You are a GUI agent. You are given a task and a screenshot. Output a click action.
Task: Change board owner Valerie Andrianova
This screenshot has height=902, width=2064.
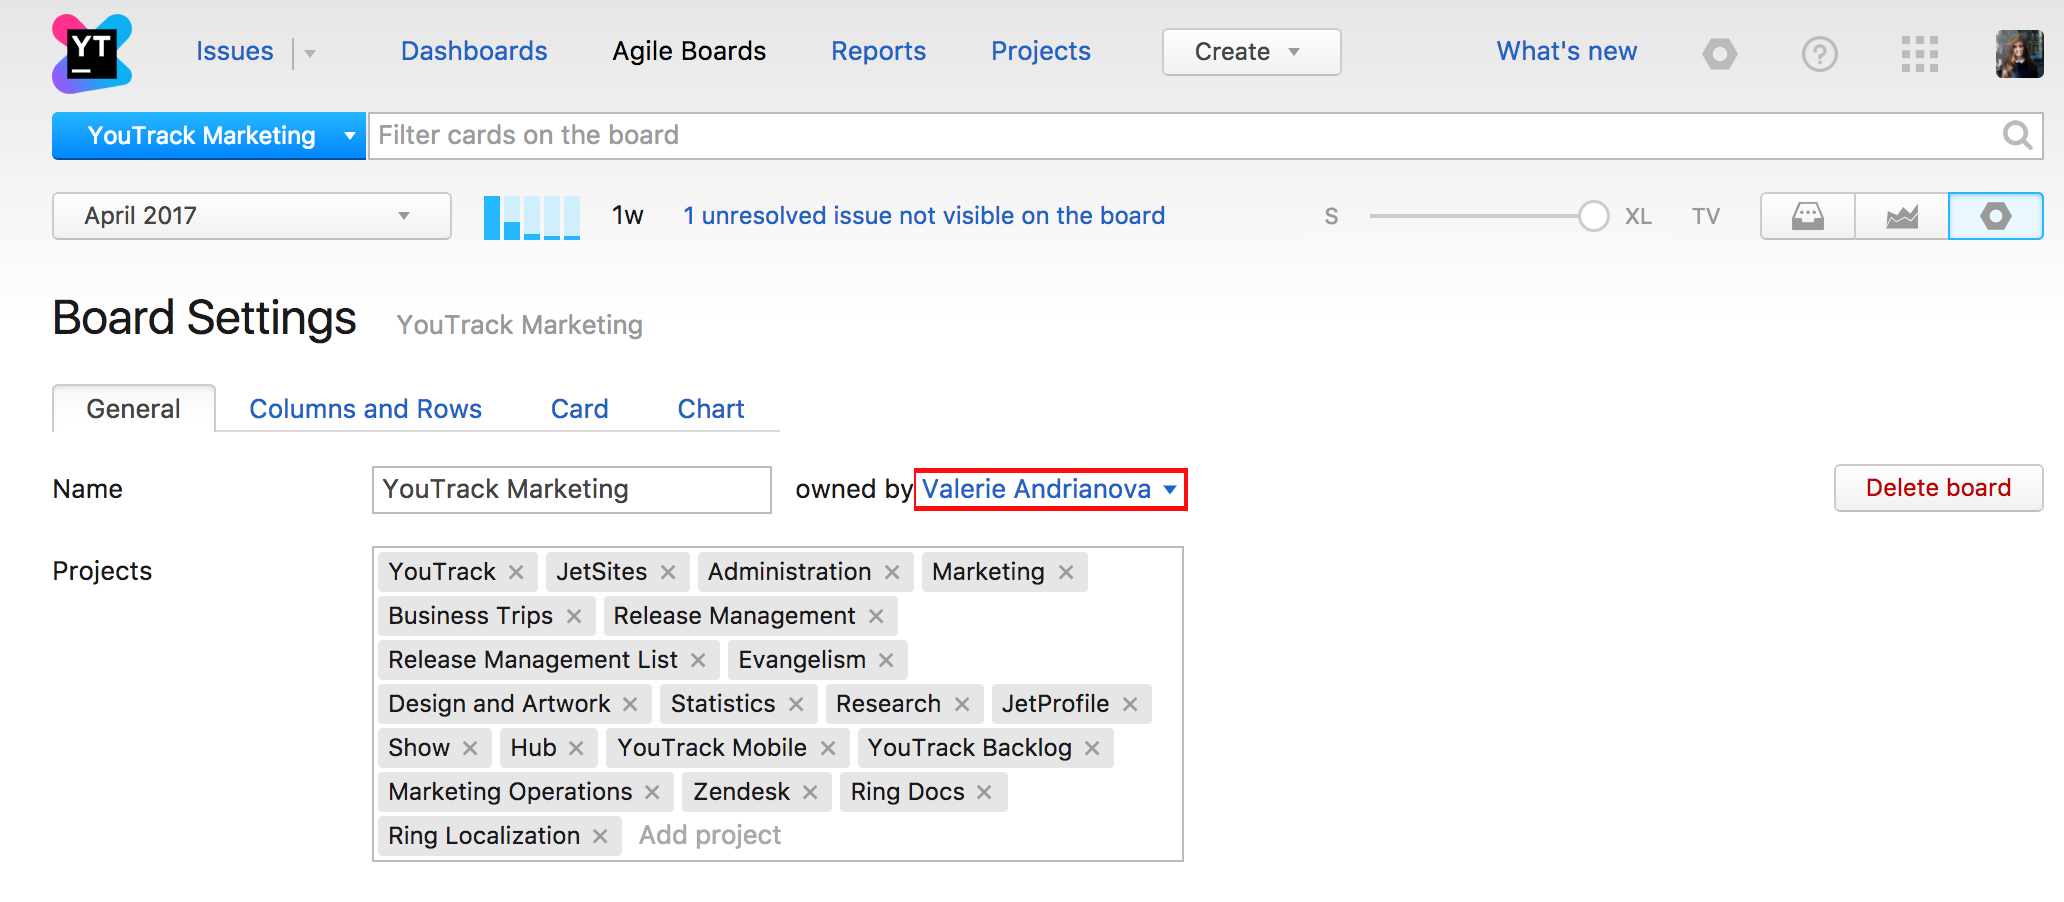1050,489
